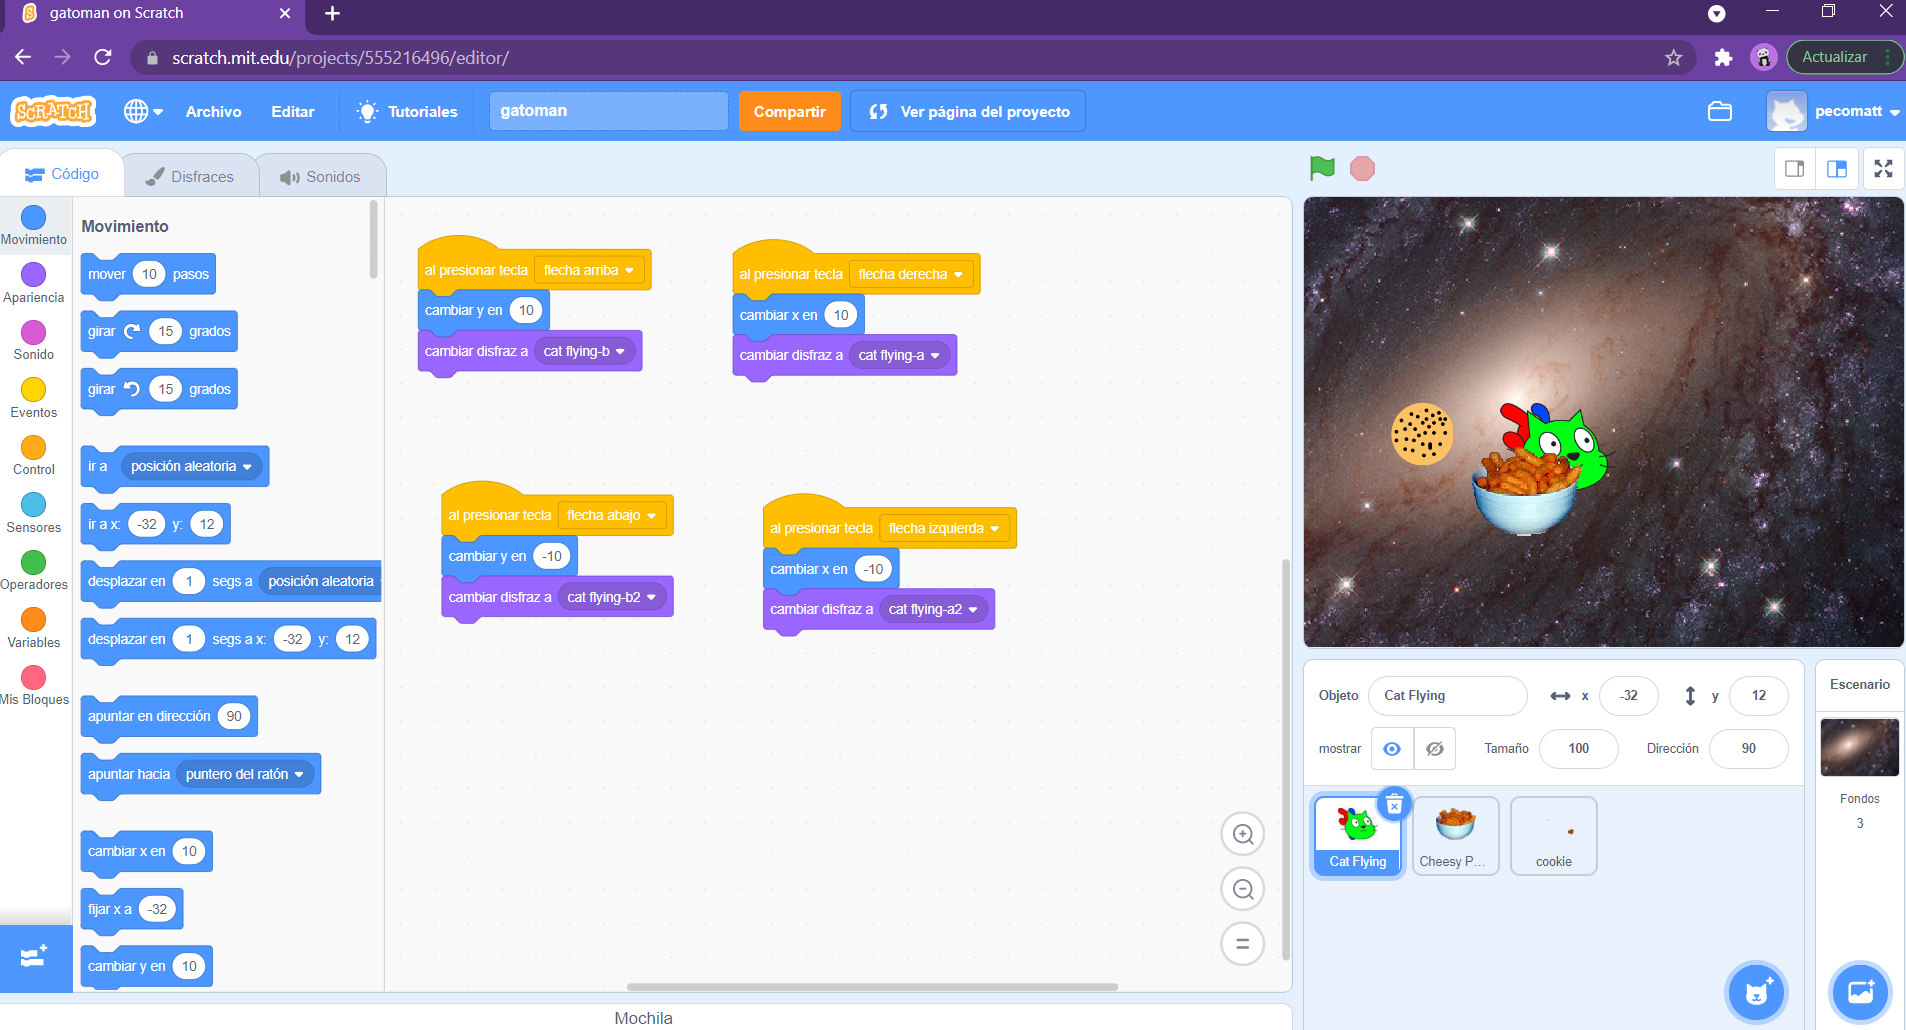Switch to small stage layout
The height and width of the screenshot is (1030, 1906).
(x=1795, y=169)
